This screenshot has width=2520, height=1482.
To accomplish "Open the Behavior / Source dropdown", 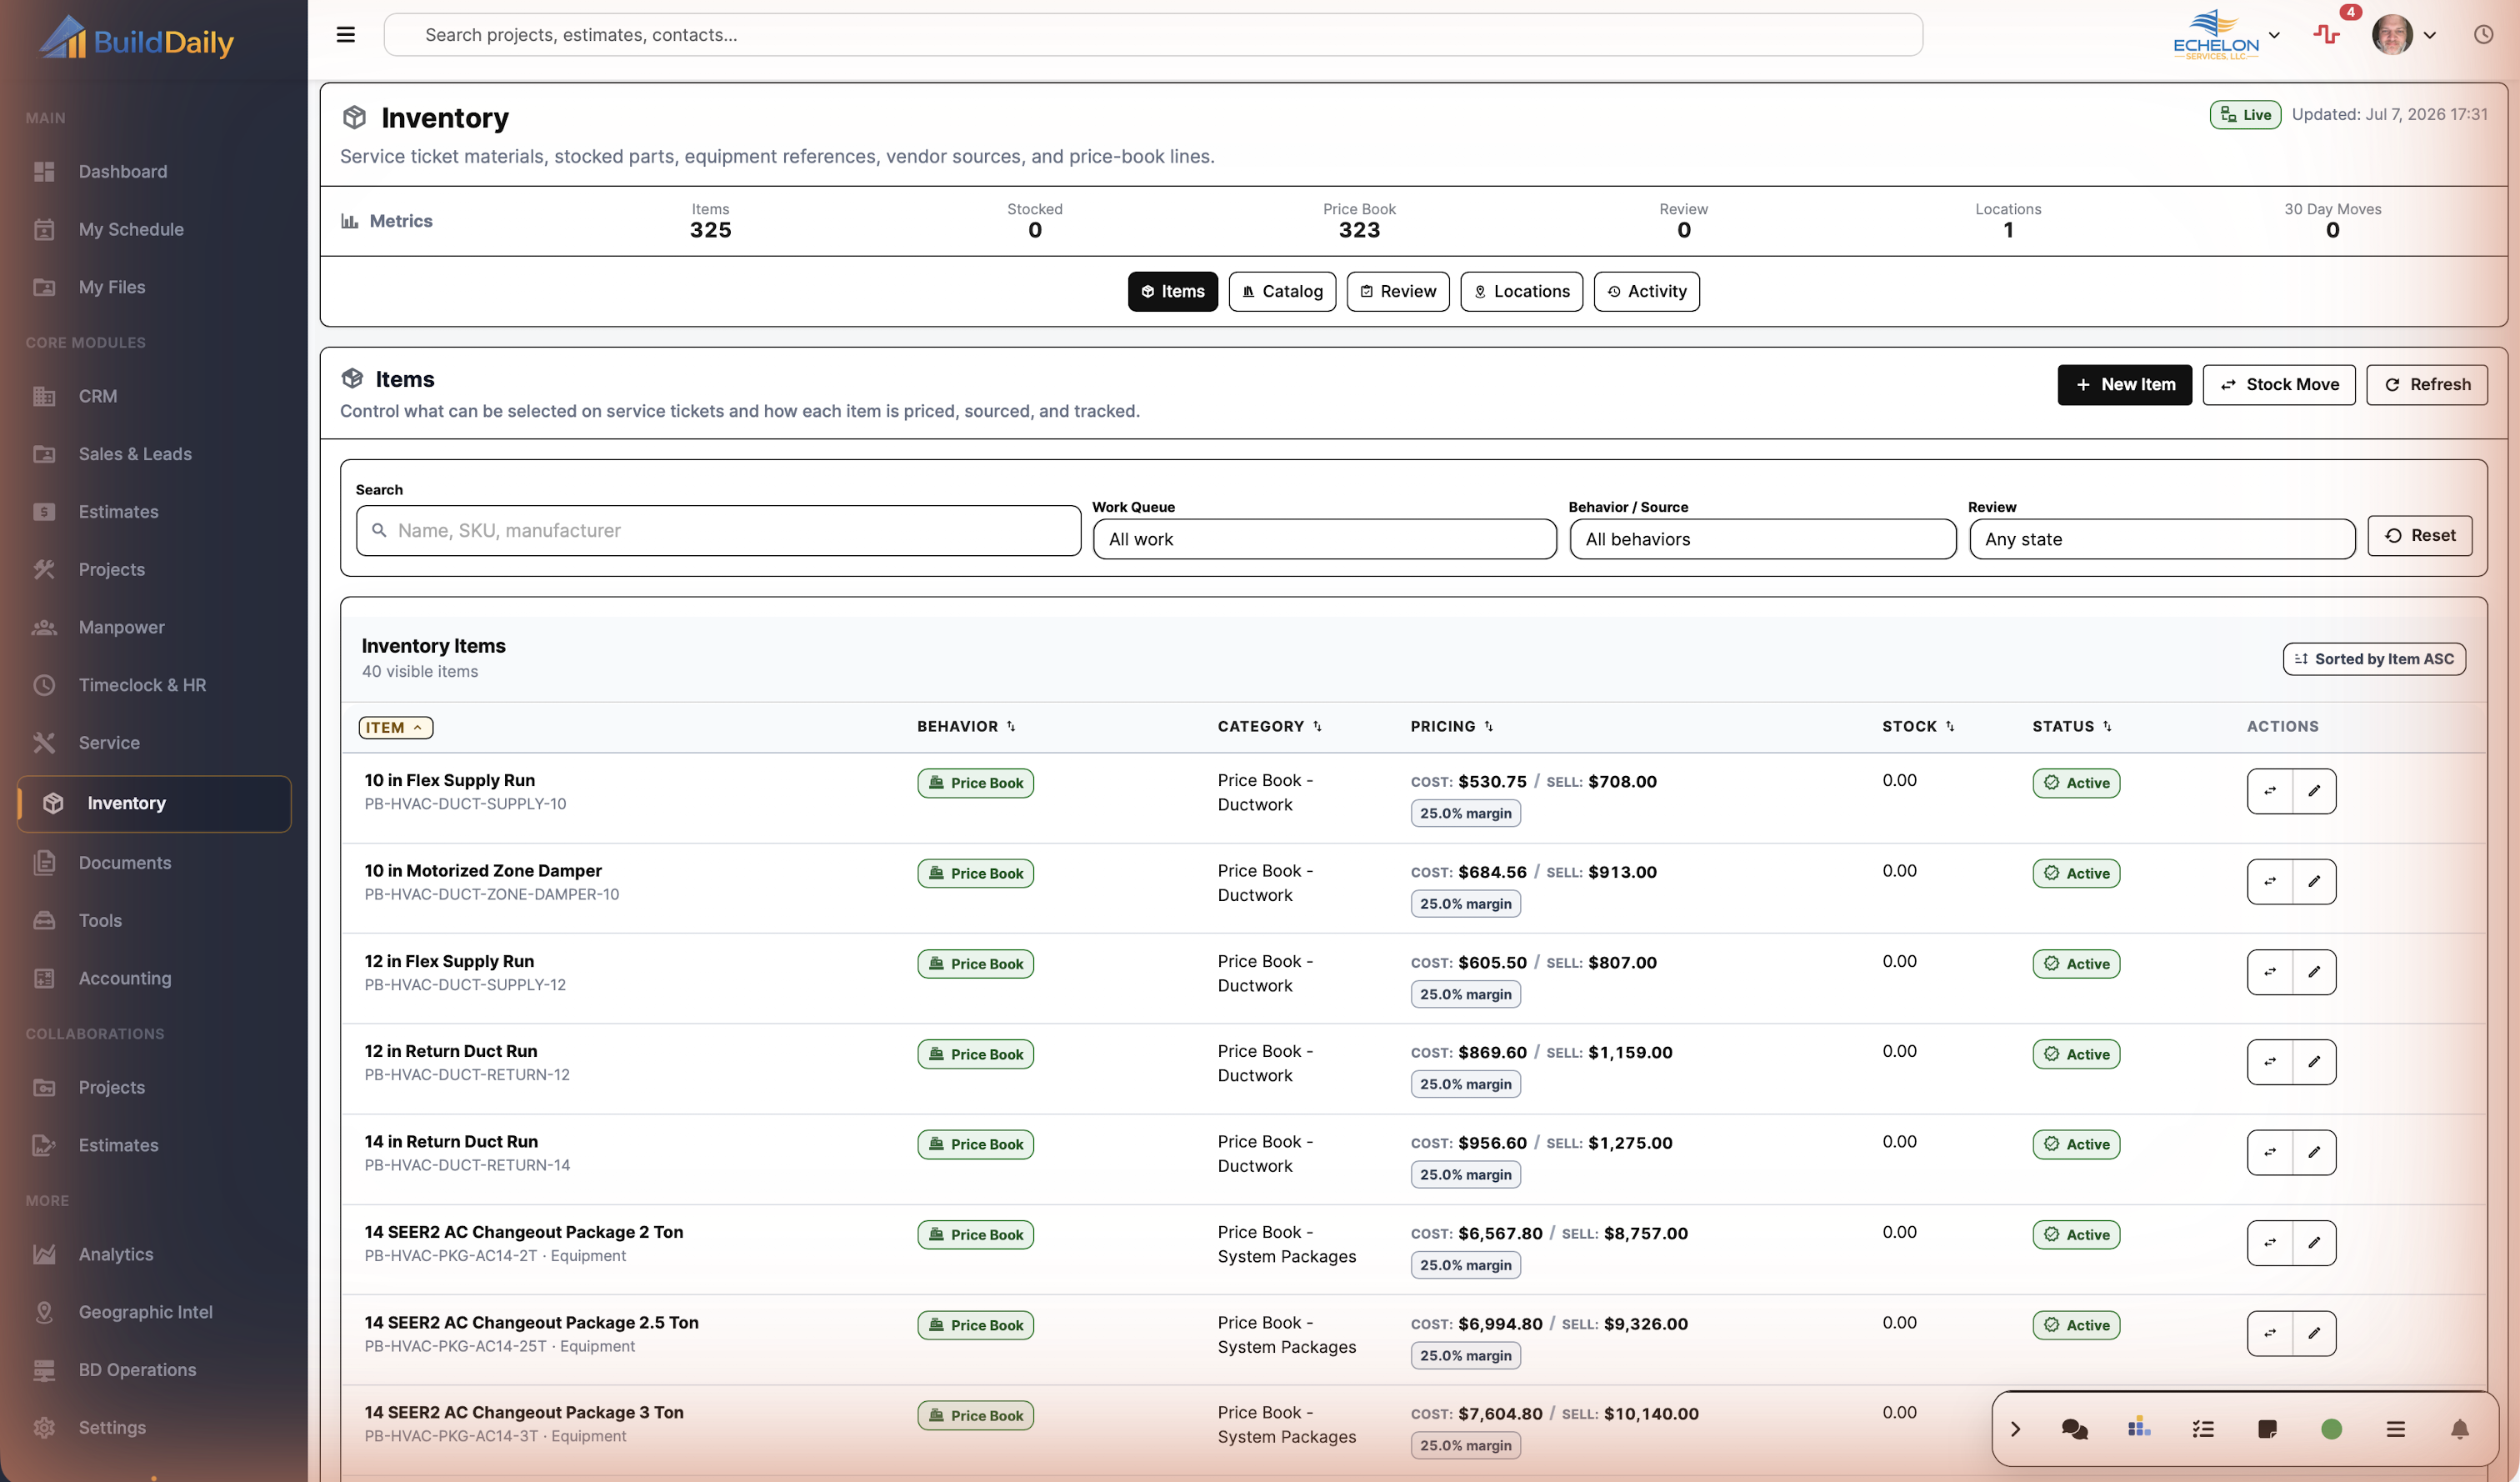I will pyautogui.click(x=1762, y=539).
